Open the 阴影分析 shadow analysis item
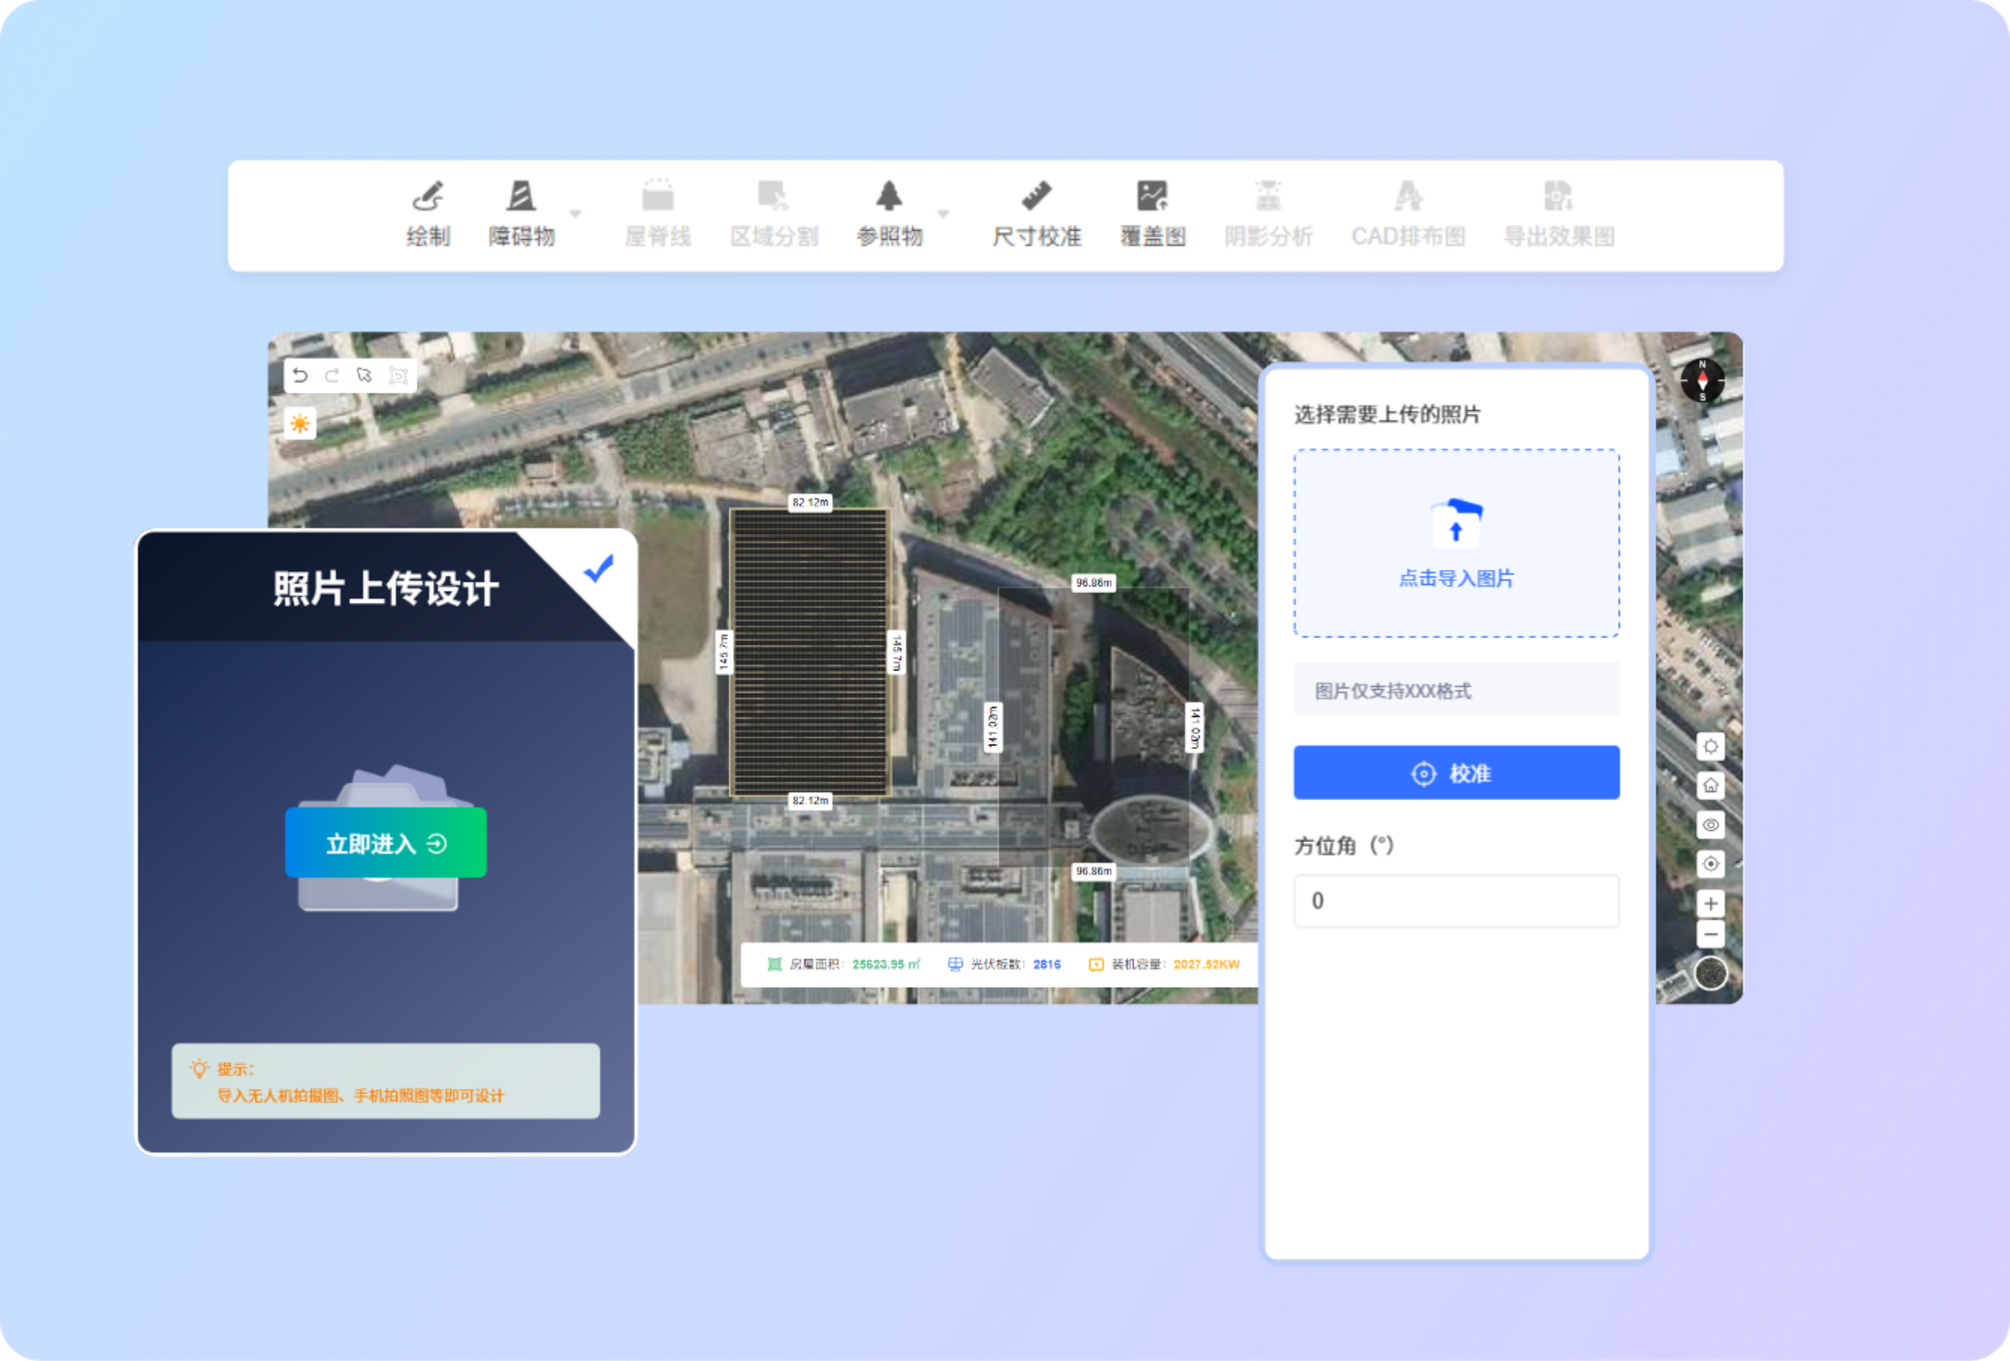This screenshot has height=1361, width=2010. (1268, 213)
